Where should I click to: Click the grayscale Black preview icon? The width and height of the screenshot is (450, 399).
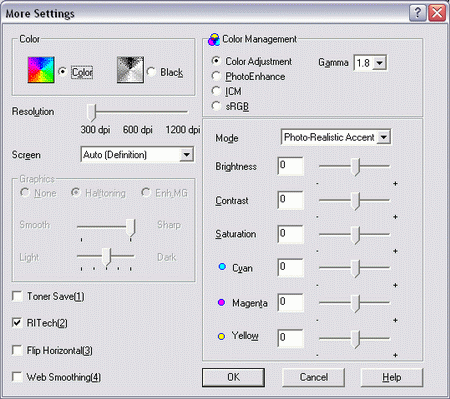[130, 70]
